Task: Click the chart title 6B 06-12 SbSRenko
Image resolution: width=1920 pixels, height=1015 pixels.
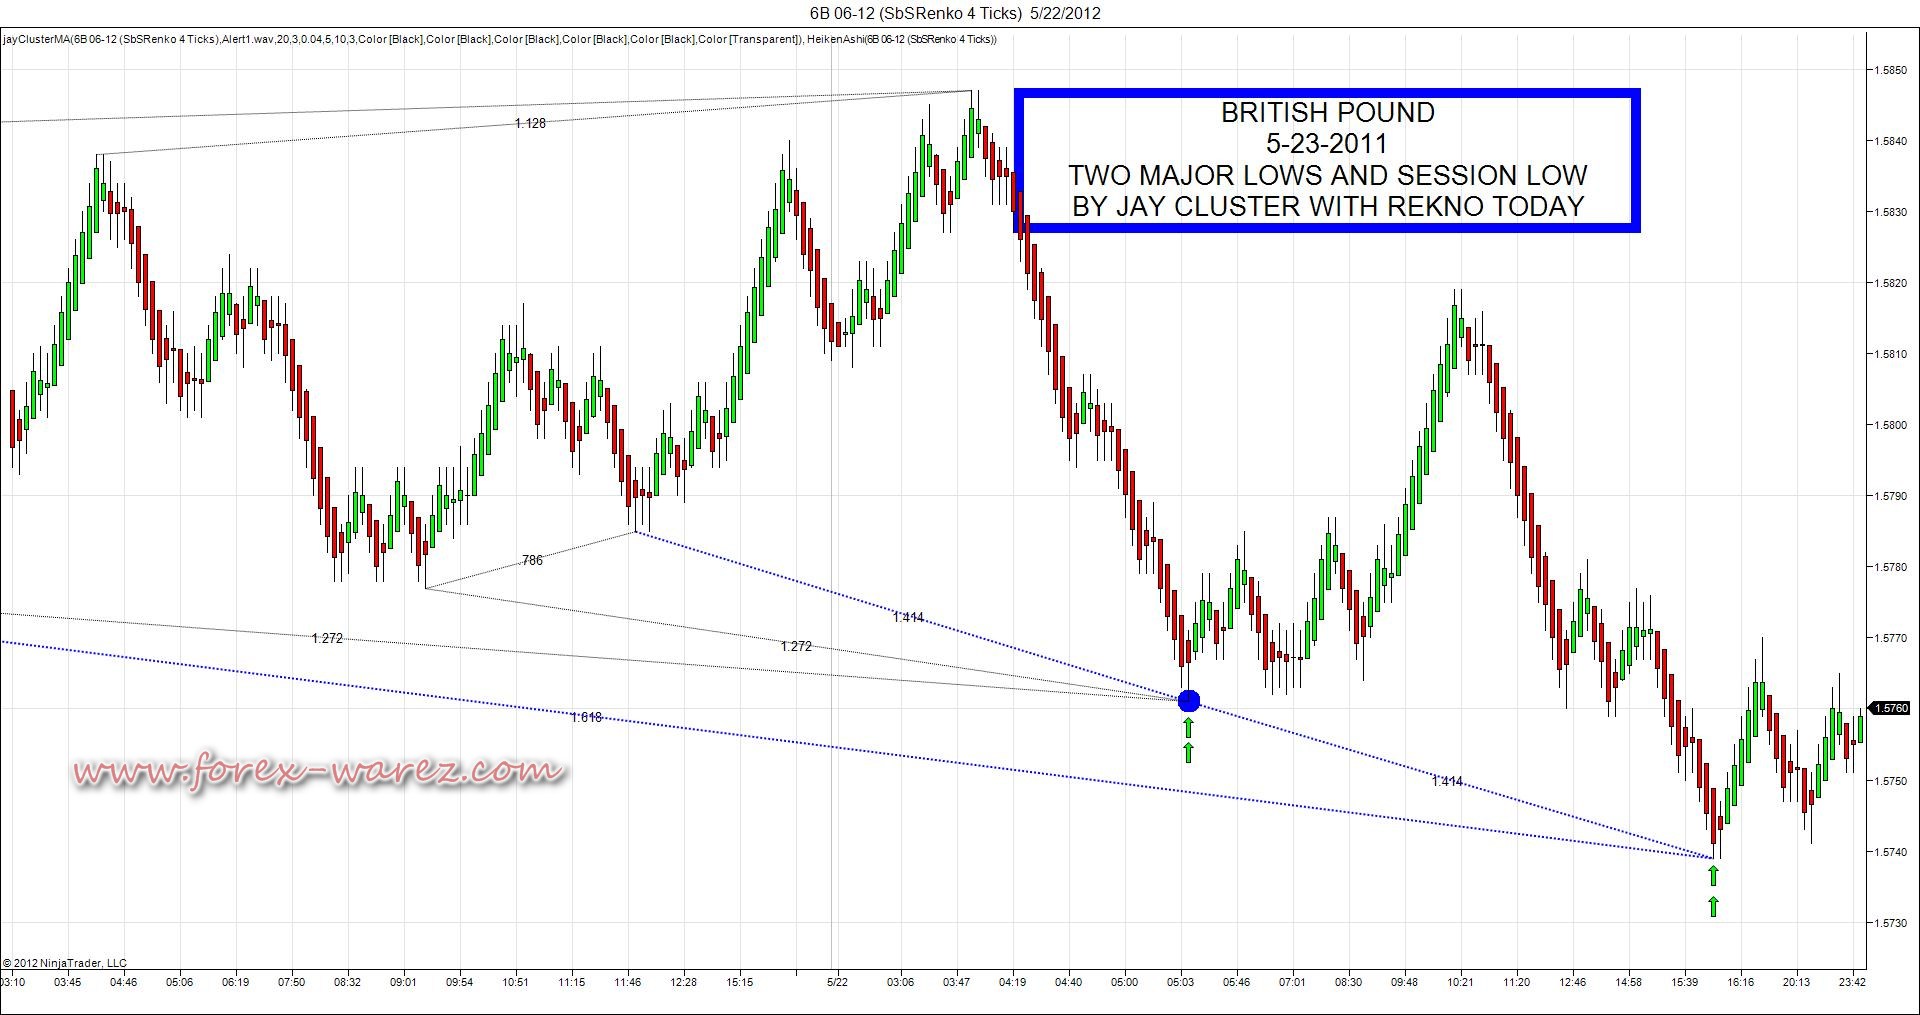Action: [955, 13]
